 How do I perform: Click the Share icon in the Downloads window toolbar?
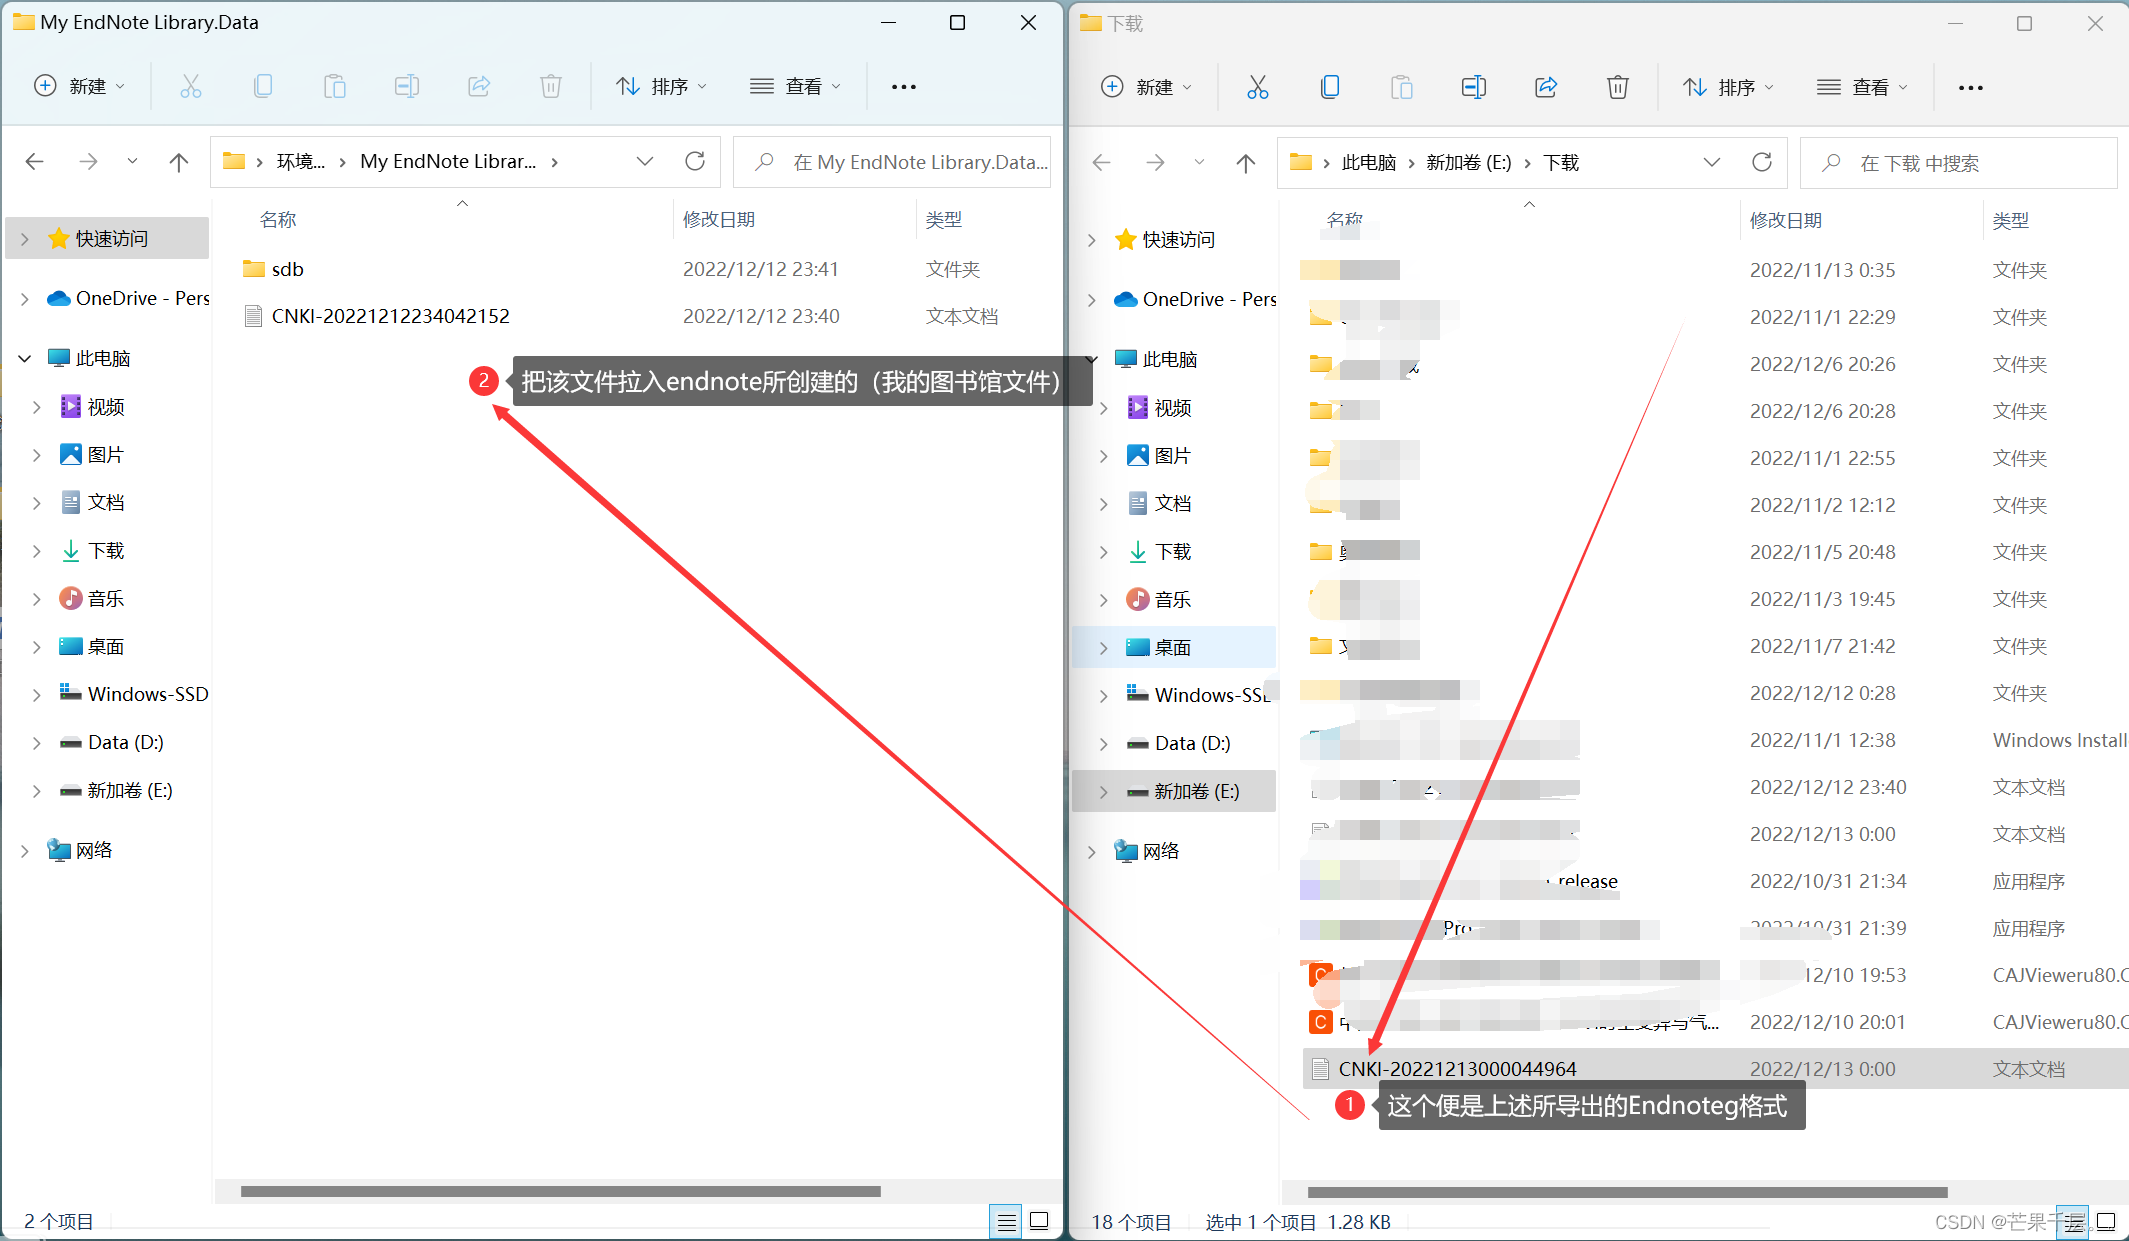1546,88
